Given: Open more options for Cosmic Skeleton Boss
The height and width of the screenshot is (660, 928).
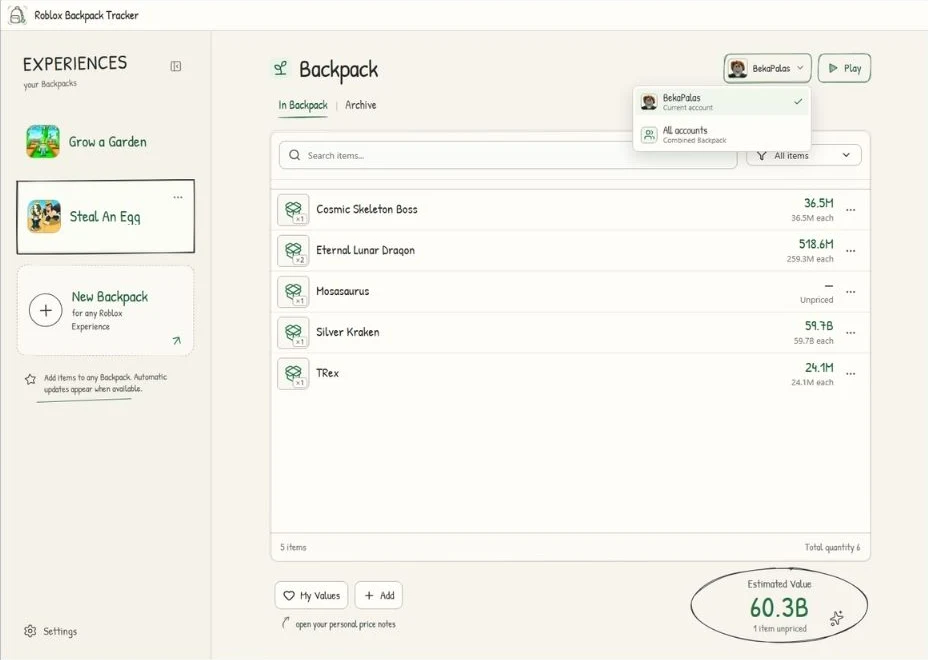Looking at the screenshot, I should tap(850, 210).
